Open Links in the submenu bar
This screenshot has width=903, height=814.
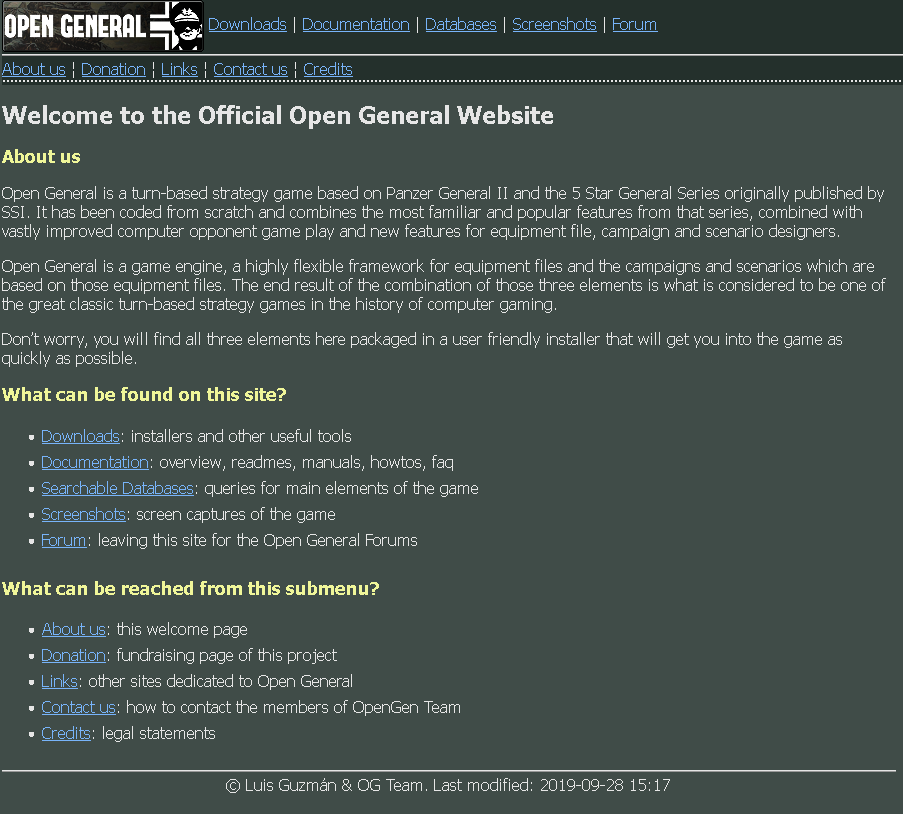(x=179, y=69)
